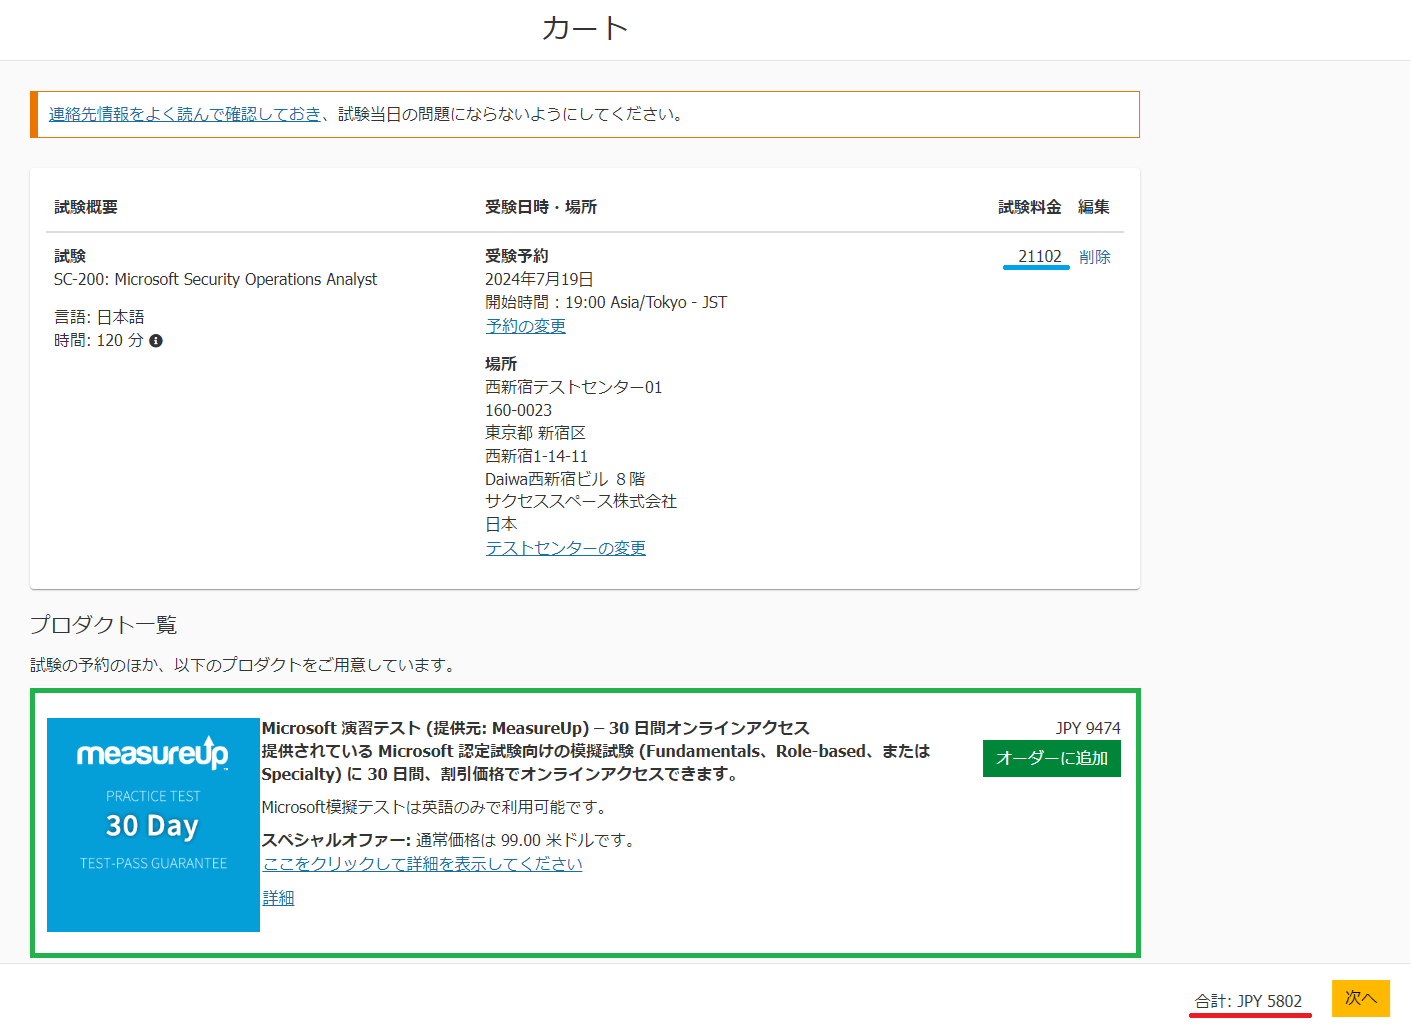Image resolution: width=1412 pixels, height=1024 pixels.
Task: Click the total 合計: JPY 5802
Action: [x=1249, y=1001]
